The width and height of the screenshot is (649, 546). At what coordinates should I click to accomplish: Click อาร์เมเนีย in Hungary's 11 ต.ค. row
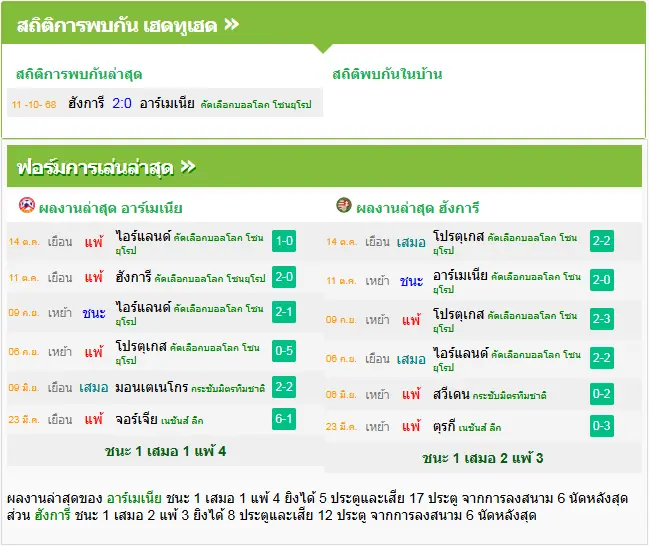click(x=460, y=276)
